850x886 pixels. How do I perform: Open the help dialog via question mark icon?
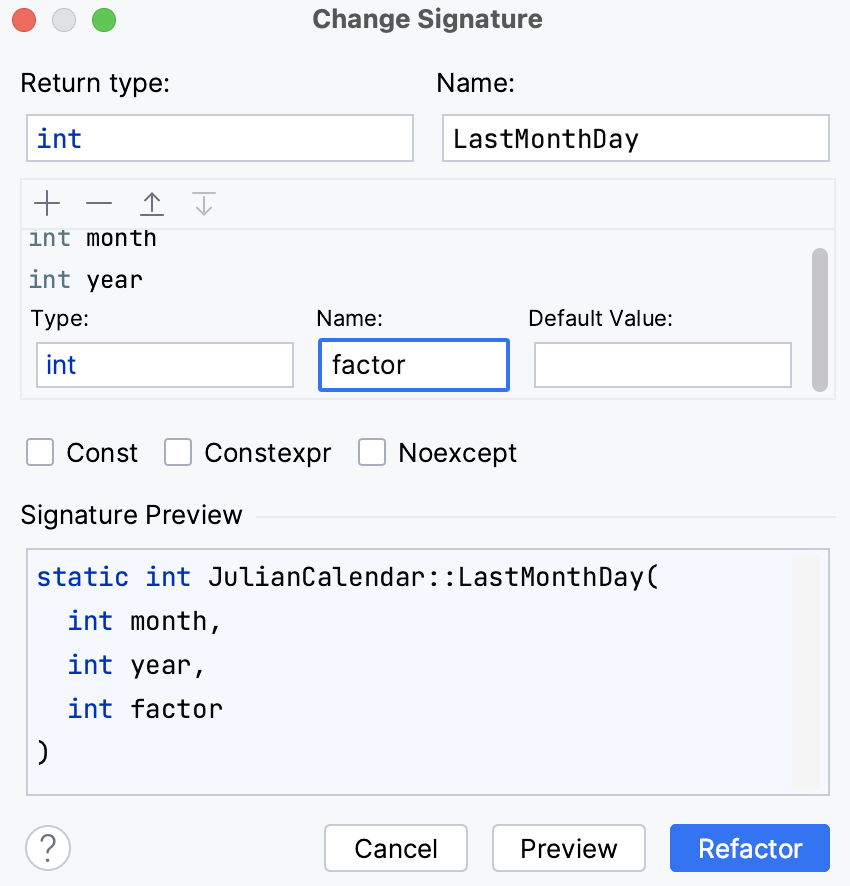pyautogui.click(x=46, y=847)
